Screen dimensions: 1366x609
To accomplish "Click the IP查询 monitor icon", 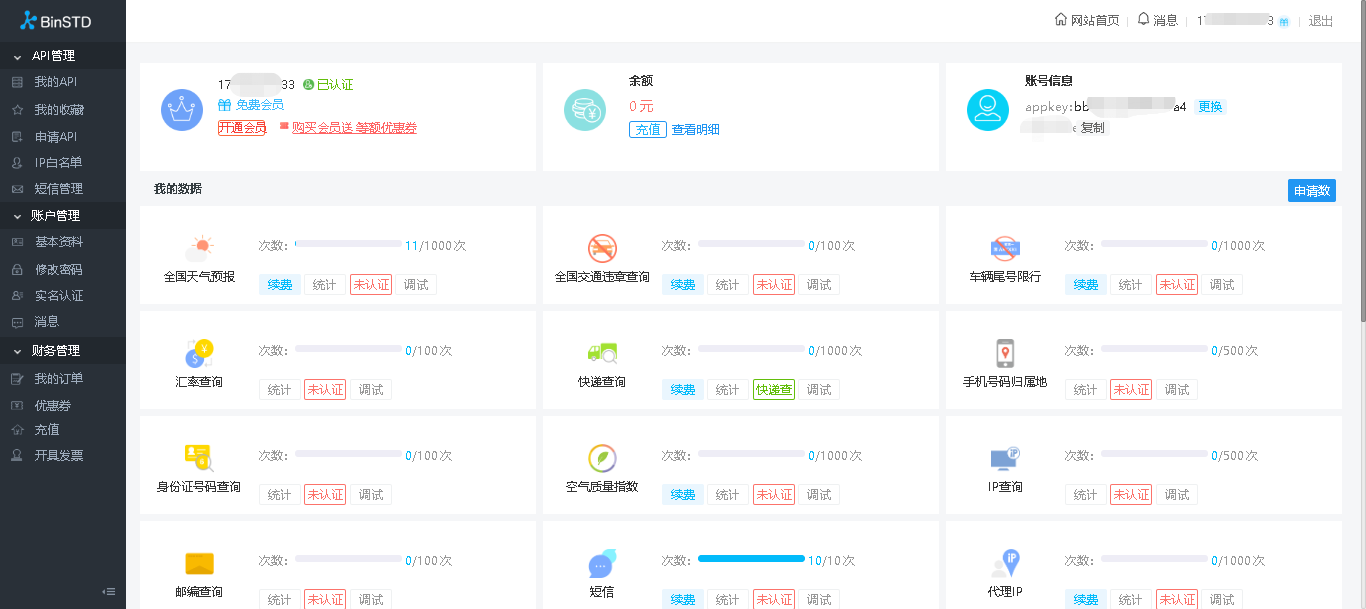I will [1005, 458].
